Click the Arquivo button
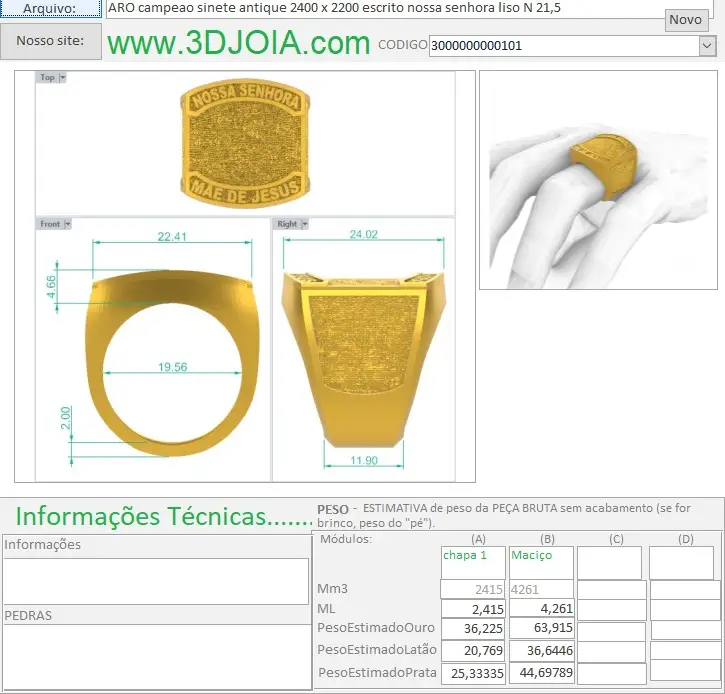This screenshot has width=725, height=694. [x=50, y=8]
